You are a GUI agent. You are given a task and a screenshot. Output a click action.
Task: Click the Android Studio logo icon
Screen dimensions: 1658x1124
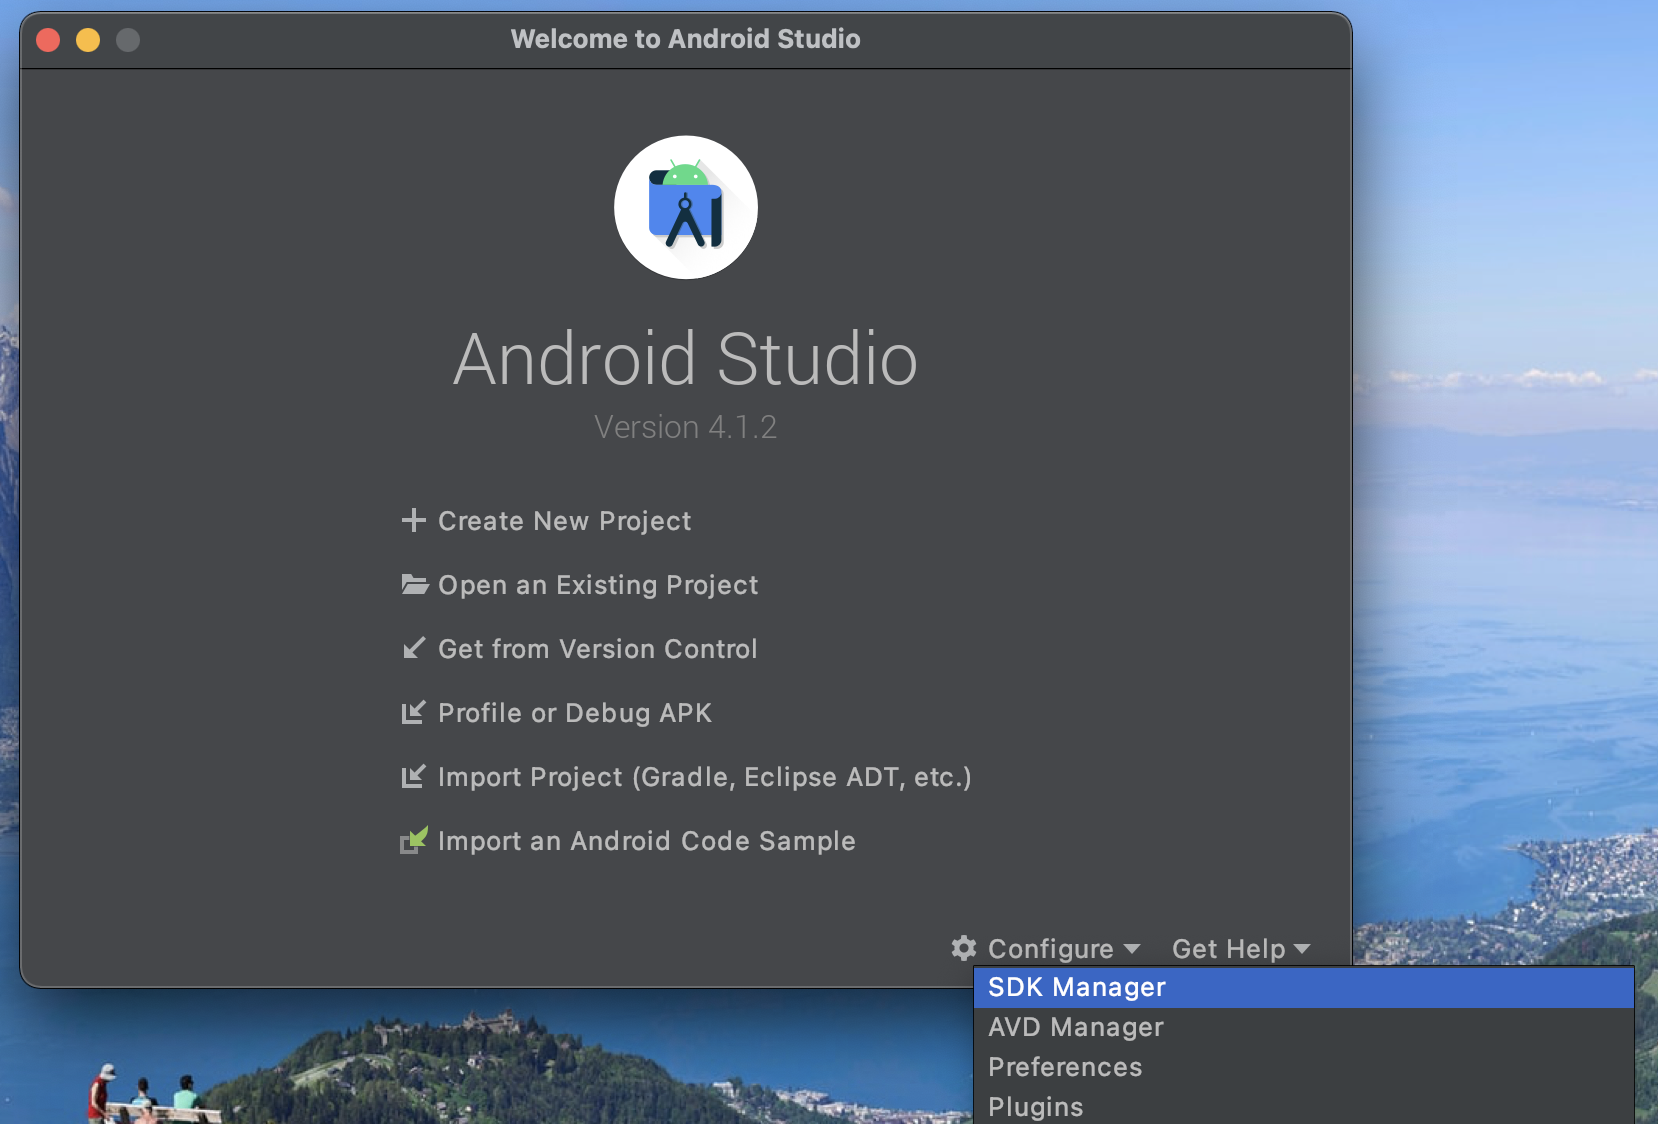pos(686,207)
